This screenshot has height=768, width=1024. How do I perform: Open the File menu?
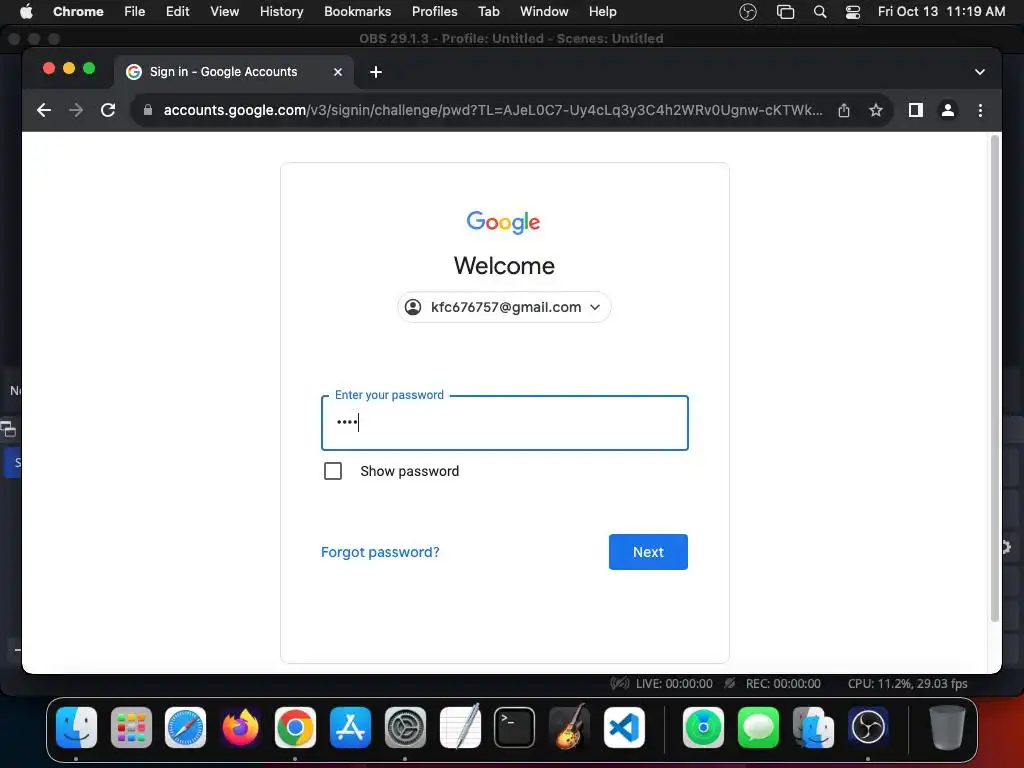tap(135, 11)
